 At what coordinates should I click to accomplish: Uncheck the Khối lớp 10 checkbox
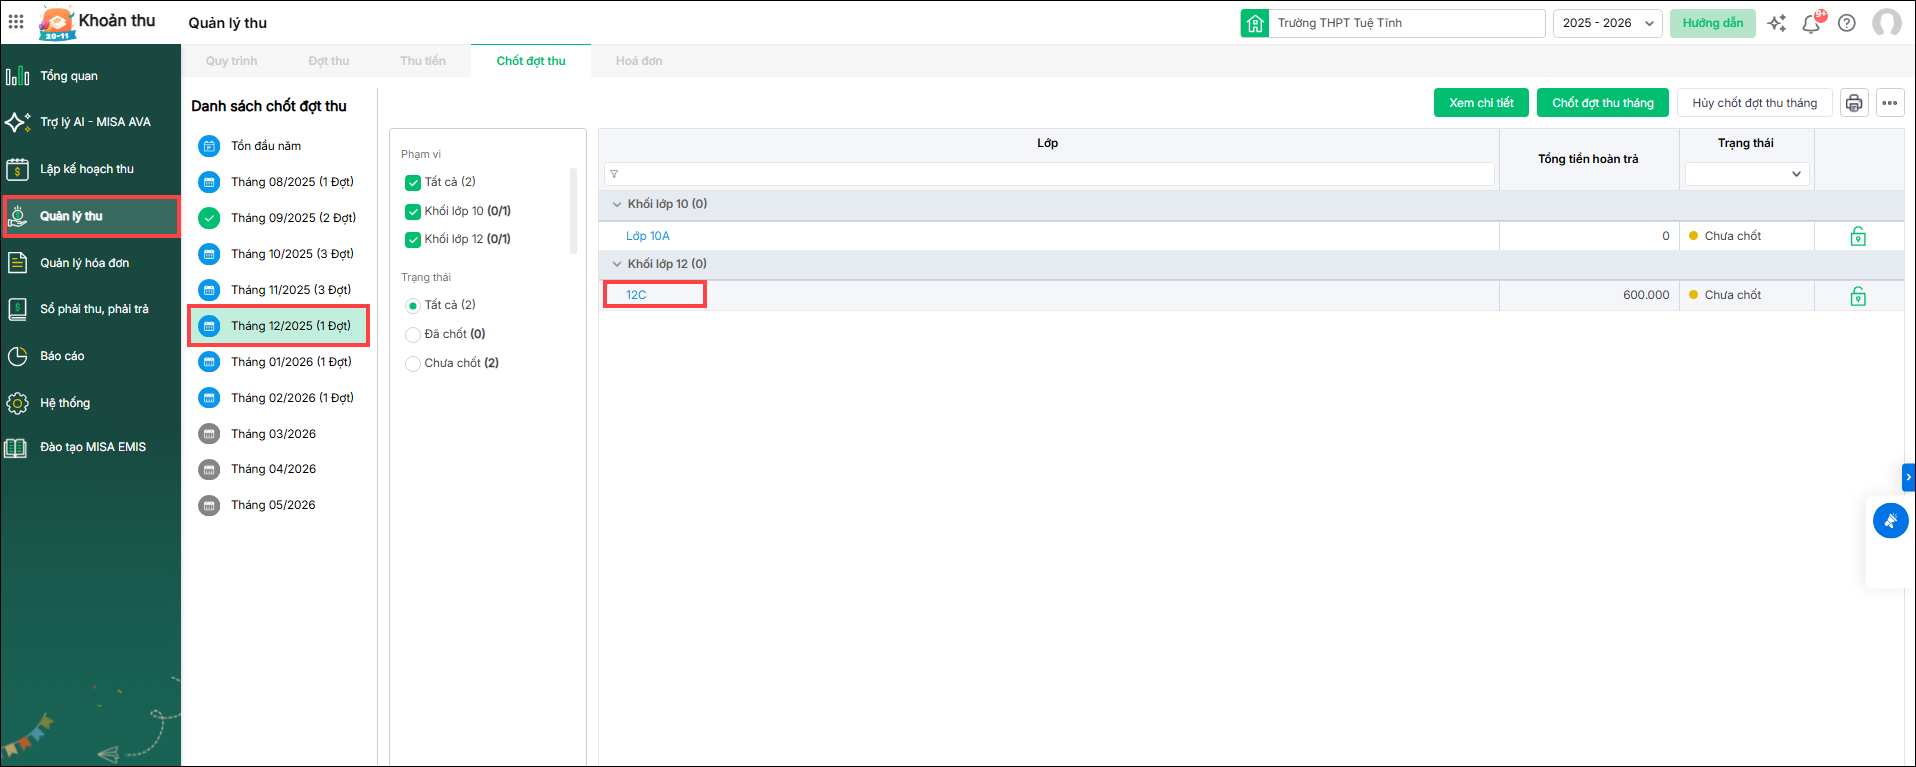[x=412, y=212]
